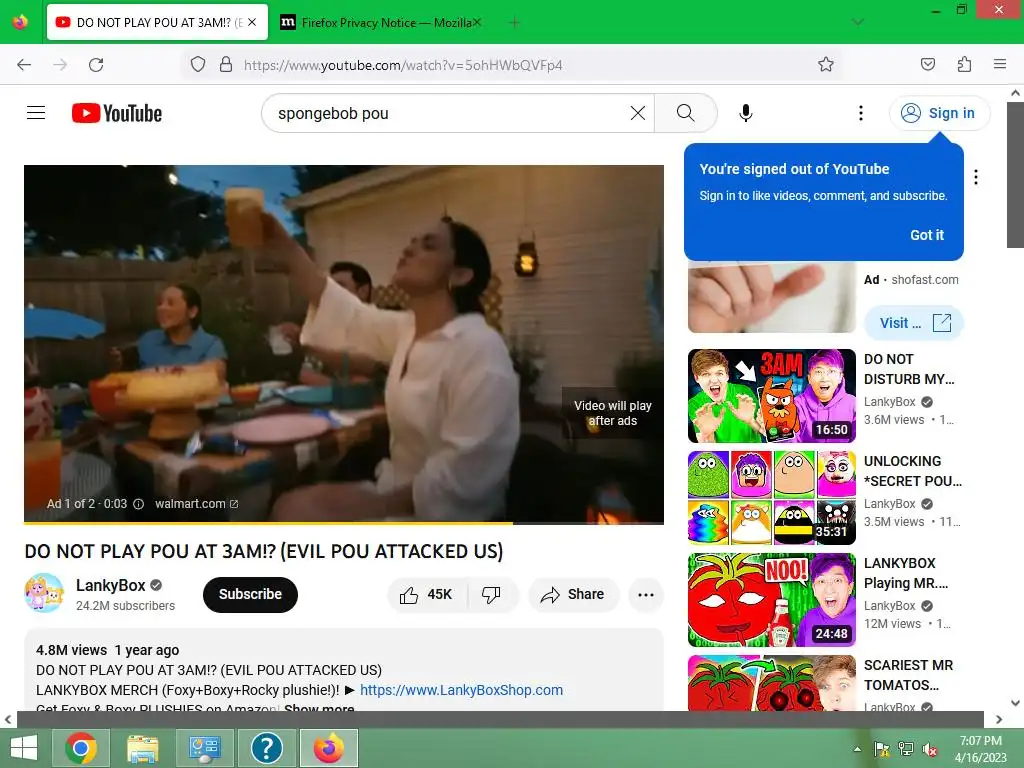This screenshot has width=1024, height=768.
Task: Open the ad info circle icon
Action: (x=138, y=504)
